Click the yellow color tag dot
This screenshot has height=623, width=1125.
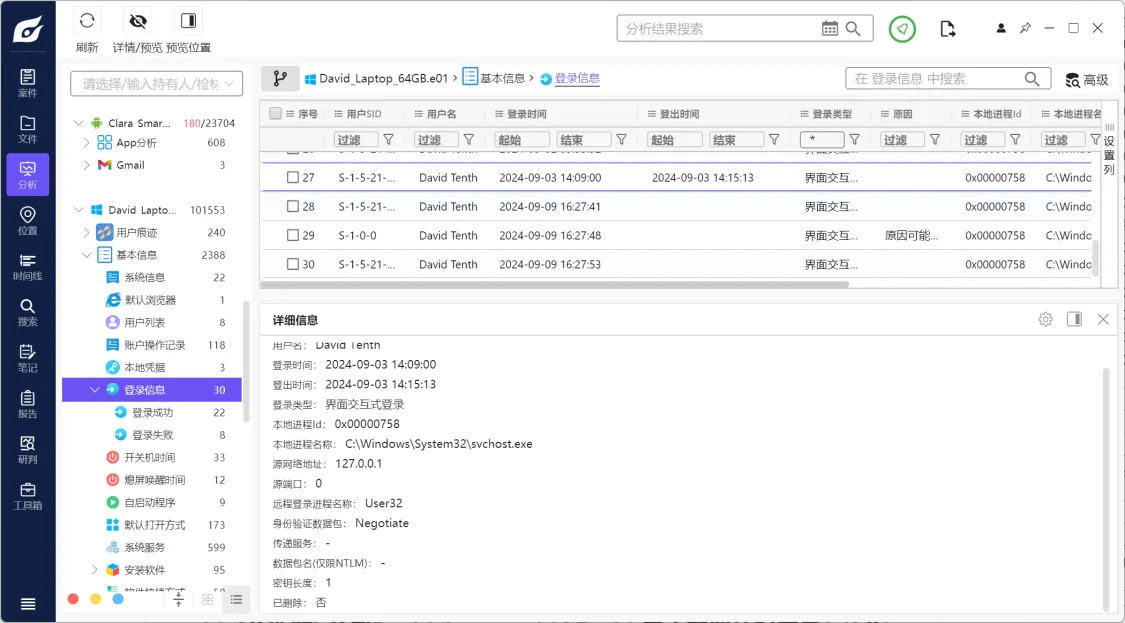point(95,599)
